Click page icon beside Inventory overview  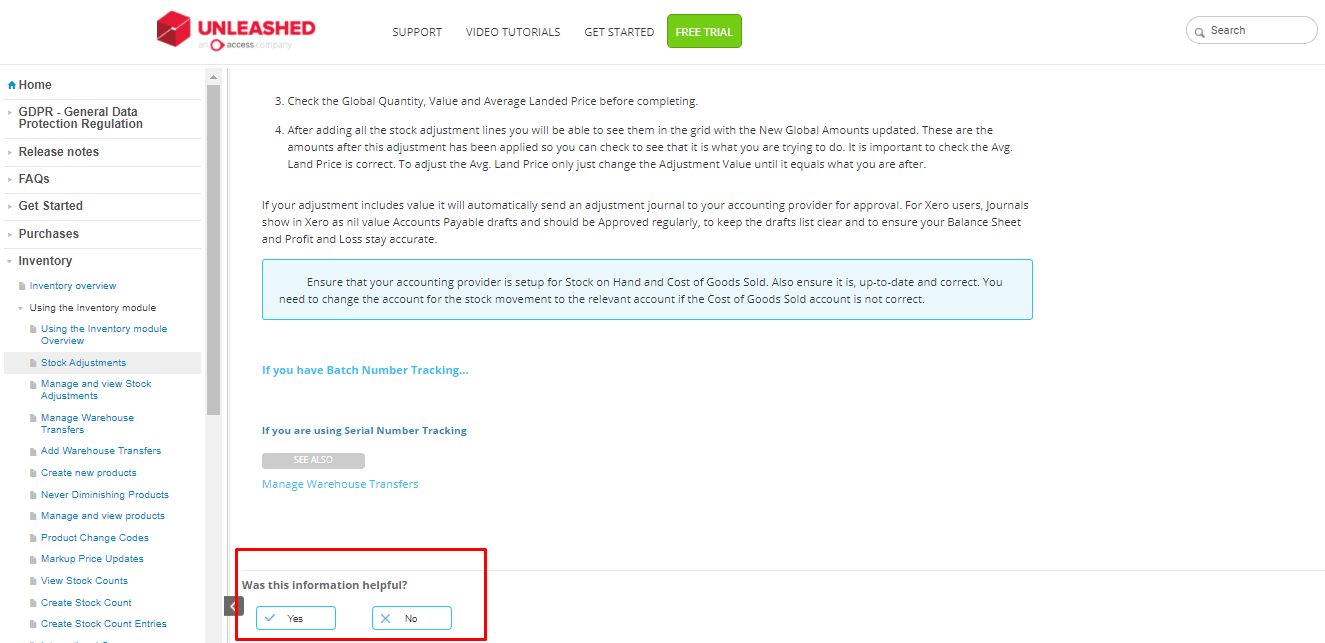click(x=22, y=286)
